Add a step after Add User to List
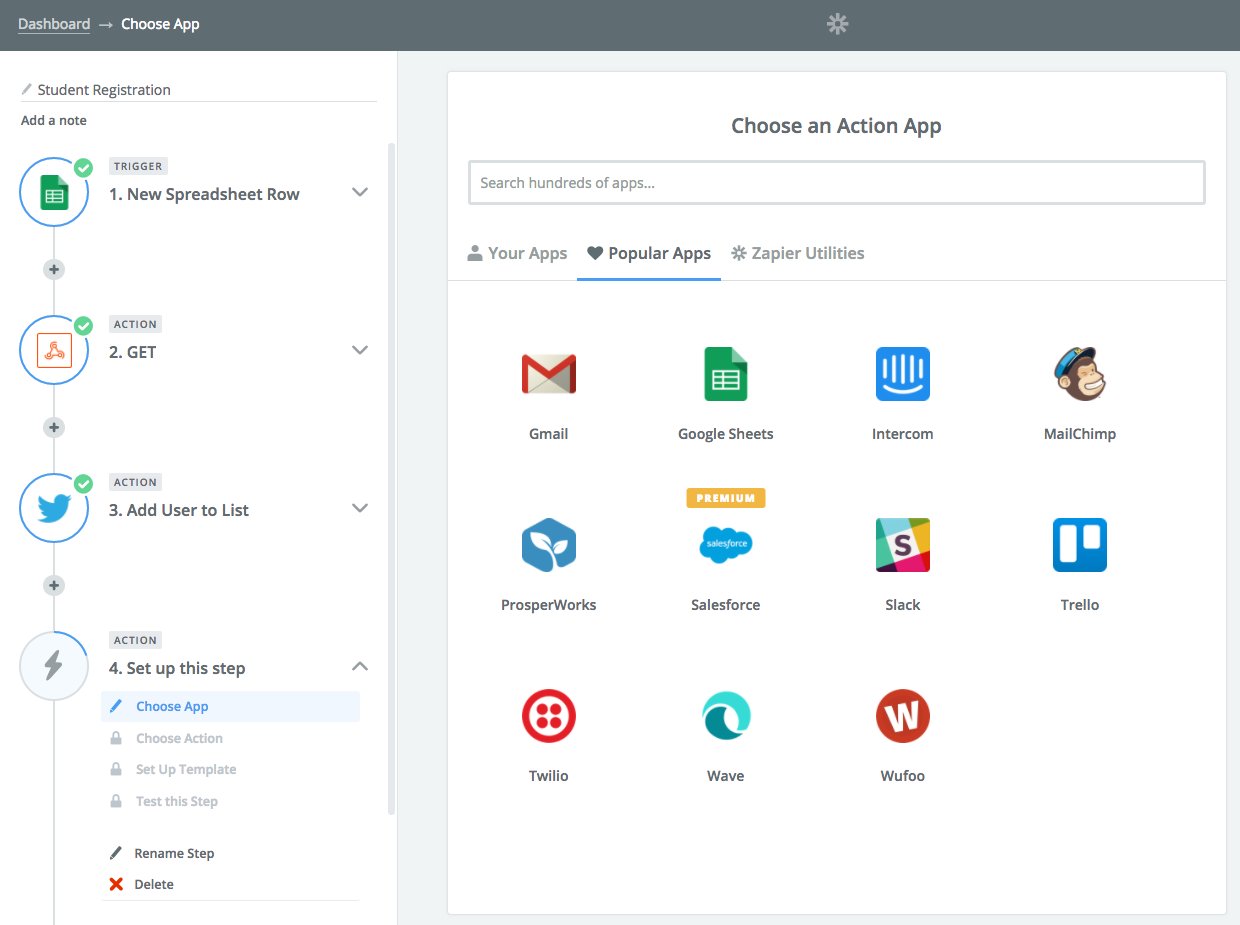 (54, 585)
